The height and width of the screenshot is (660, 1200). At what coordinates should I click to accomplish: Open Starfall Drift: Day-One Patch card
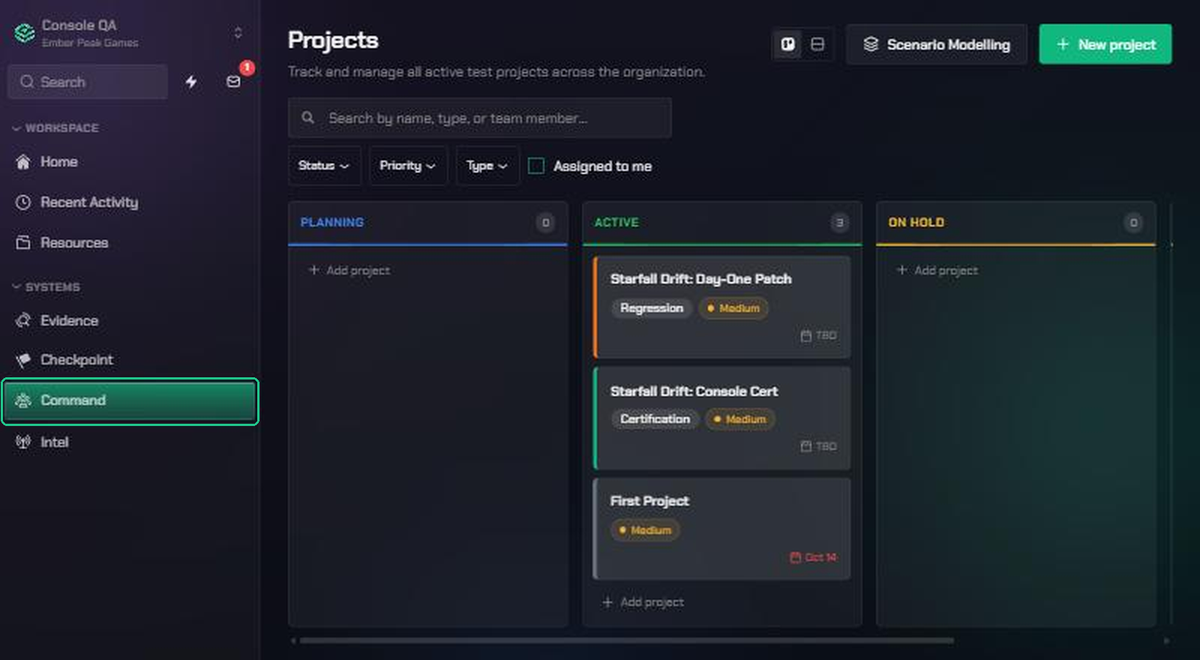[x=721, y=307]
